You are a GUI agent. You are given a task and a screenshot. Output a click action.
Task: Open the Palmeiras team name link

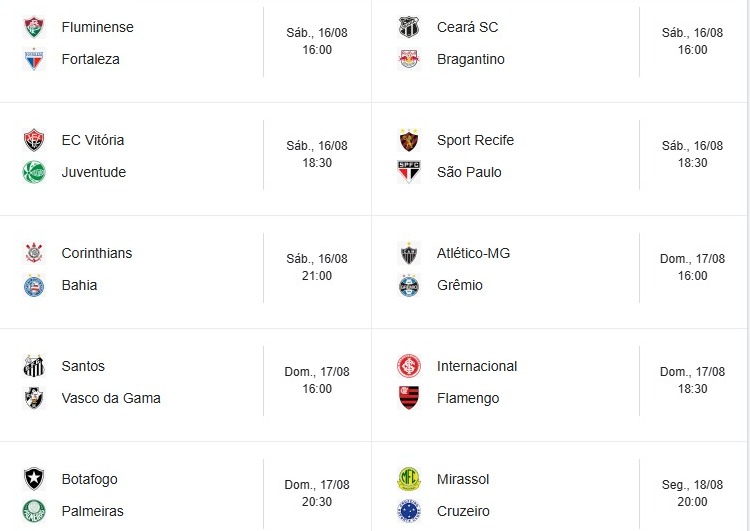[x=92, y=511]
